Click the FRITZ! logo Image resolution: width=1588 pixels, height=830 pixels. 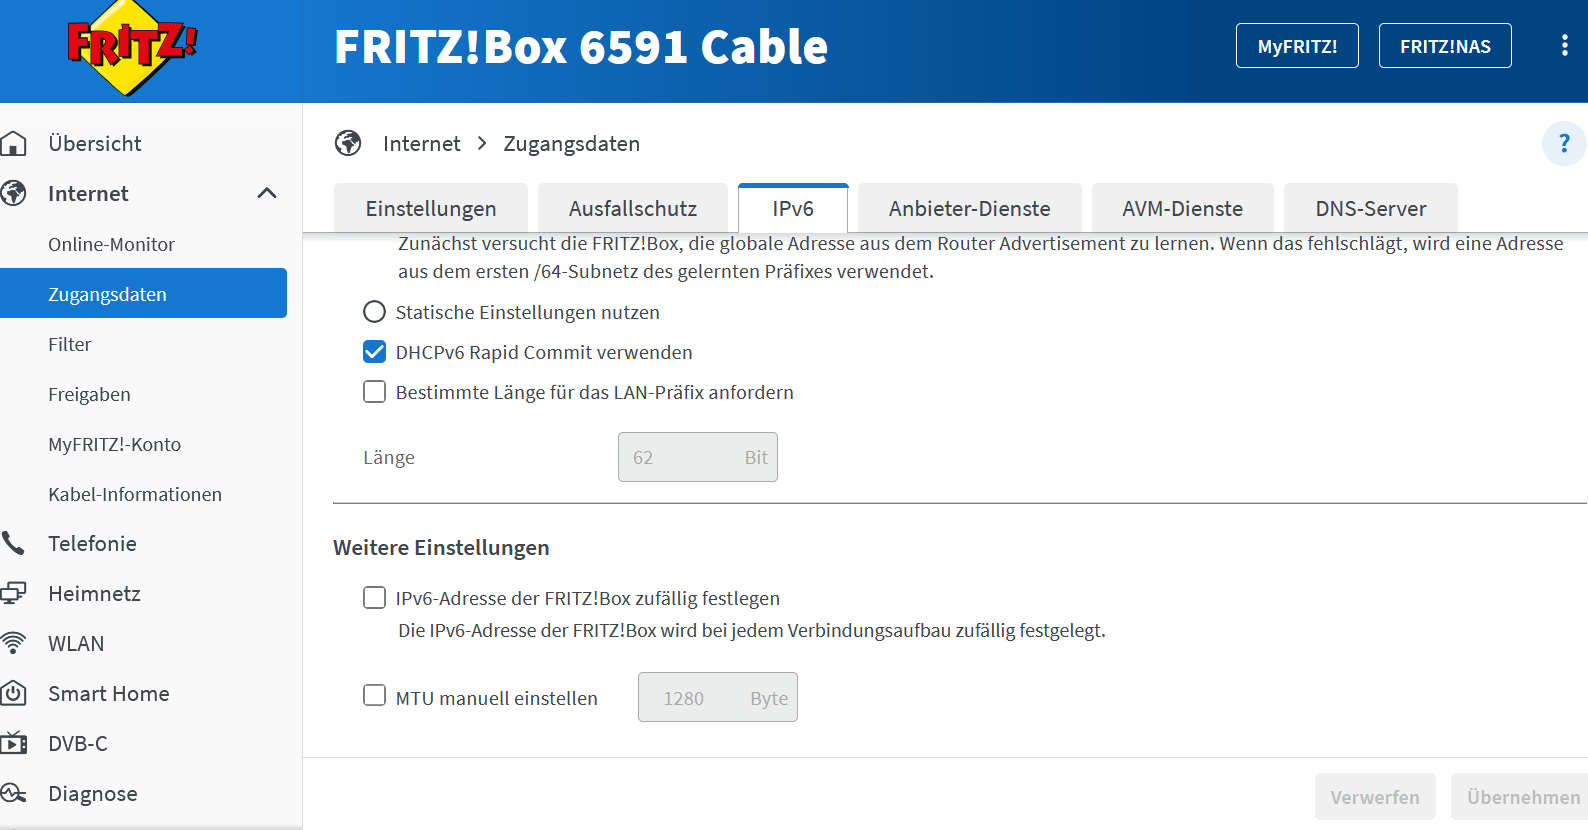[131, 48]
